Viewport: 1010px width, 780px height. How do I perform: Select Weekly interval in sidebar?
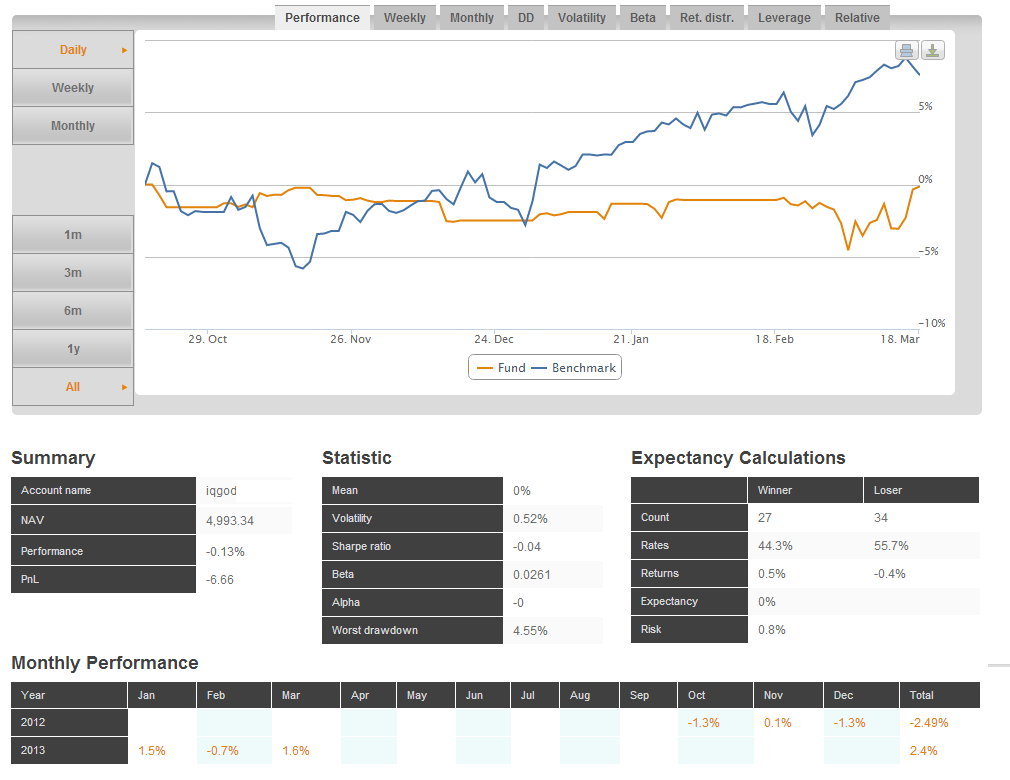point(73,88)
